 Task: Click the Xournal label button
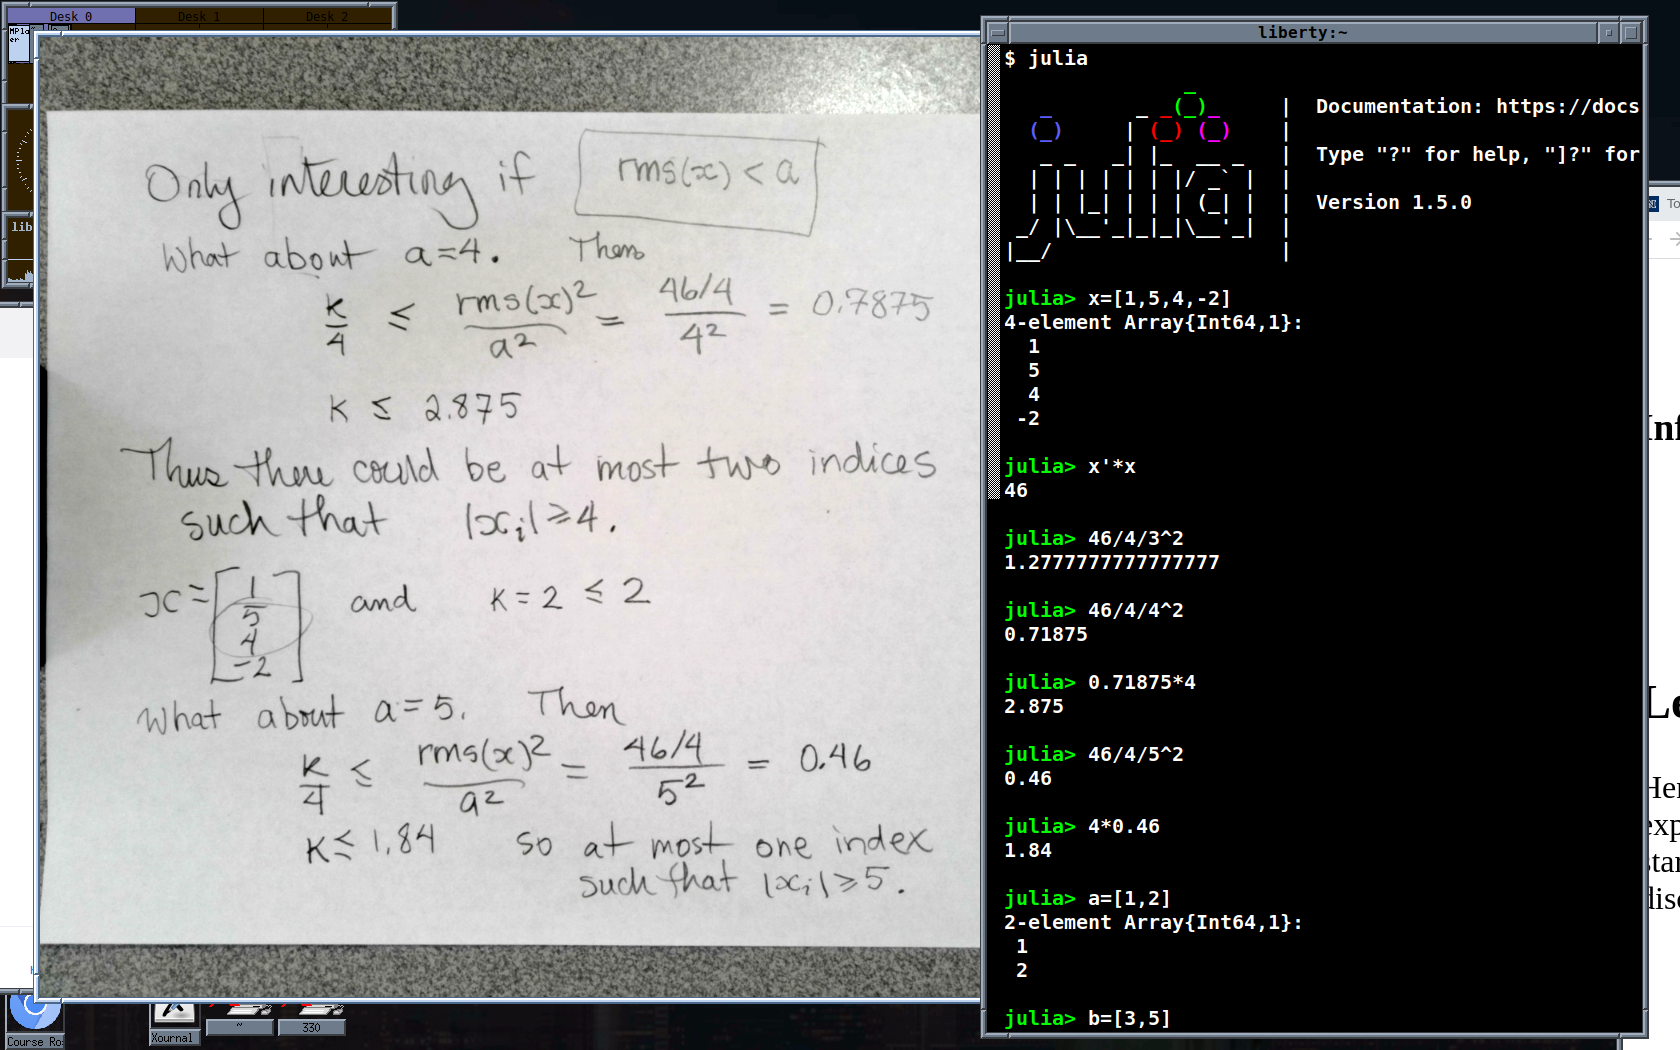pos(173,1038)
